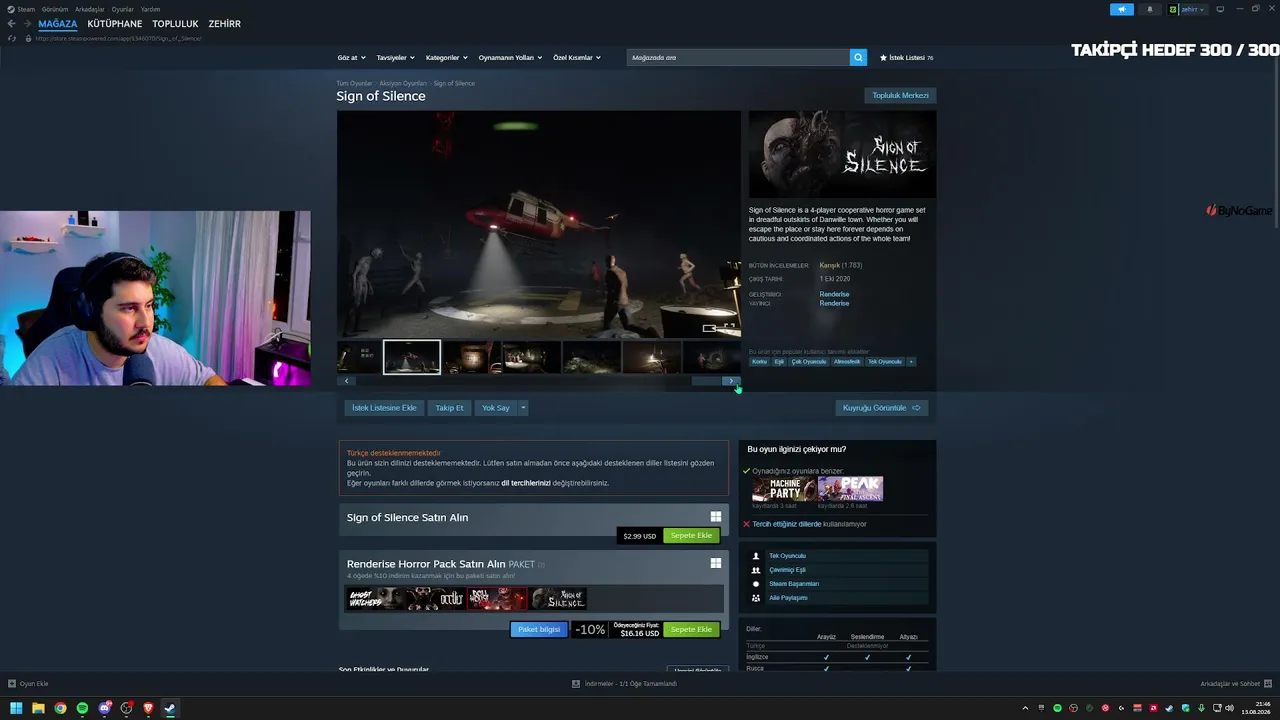
Task: Switch to Steam in the taskbar
Action: tap(170, 708)
